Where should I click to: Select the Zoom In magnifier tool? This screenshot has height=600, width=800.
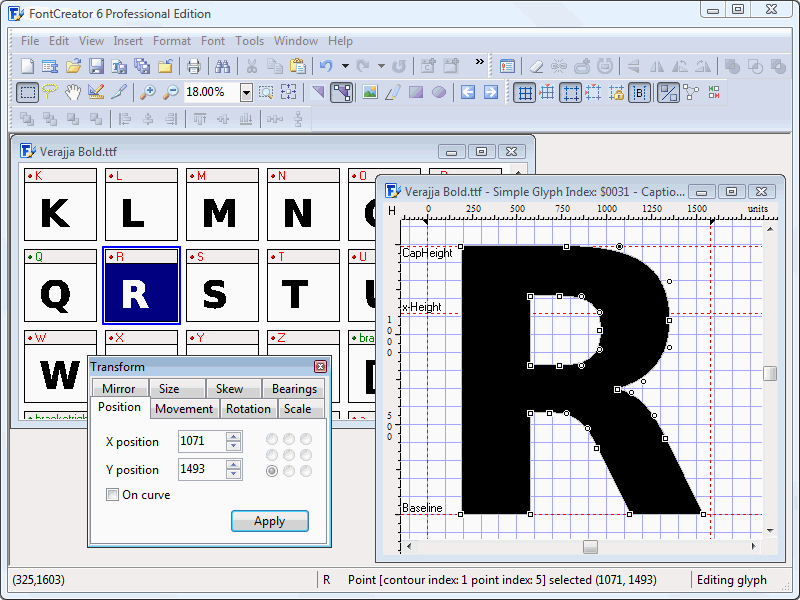(148, 91)
